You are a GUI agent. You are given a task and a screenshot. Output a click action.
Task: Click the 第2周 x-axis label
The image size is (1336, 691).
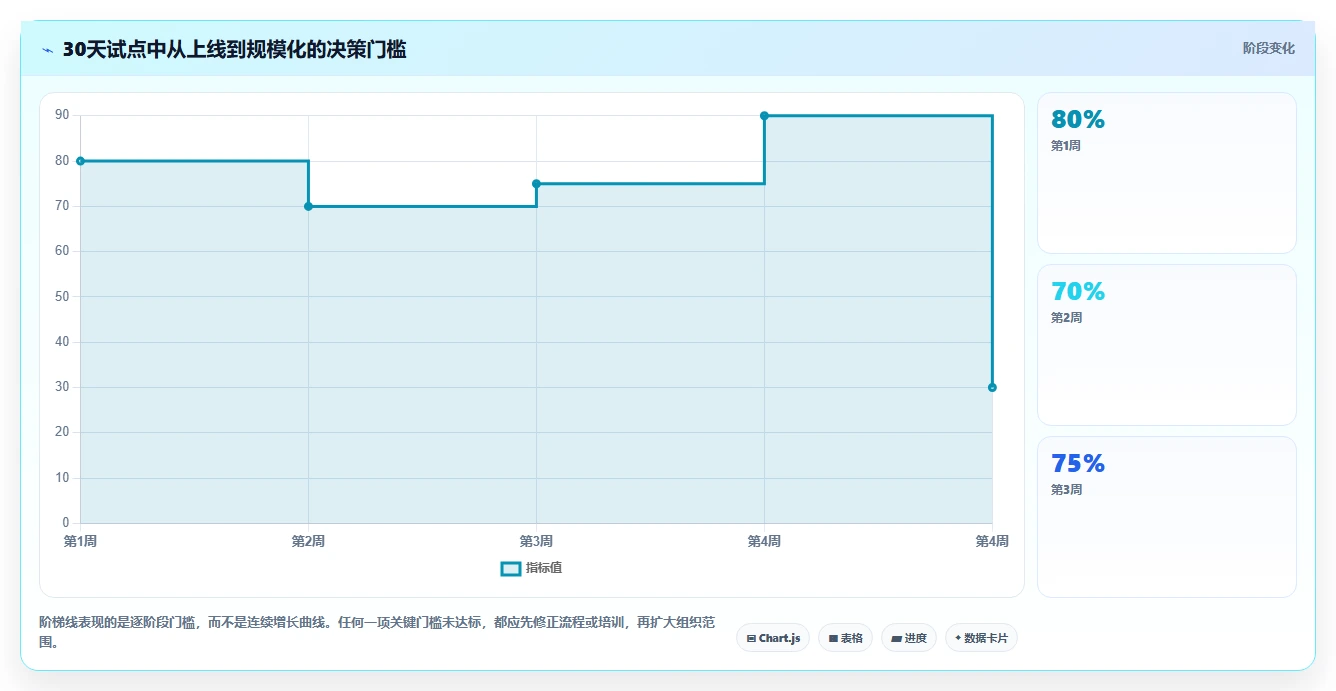click(x=308, y=541)
